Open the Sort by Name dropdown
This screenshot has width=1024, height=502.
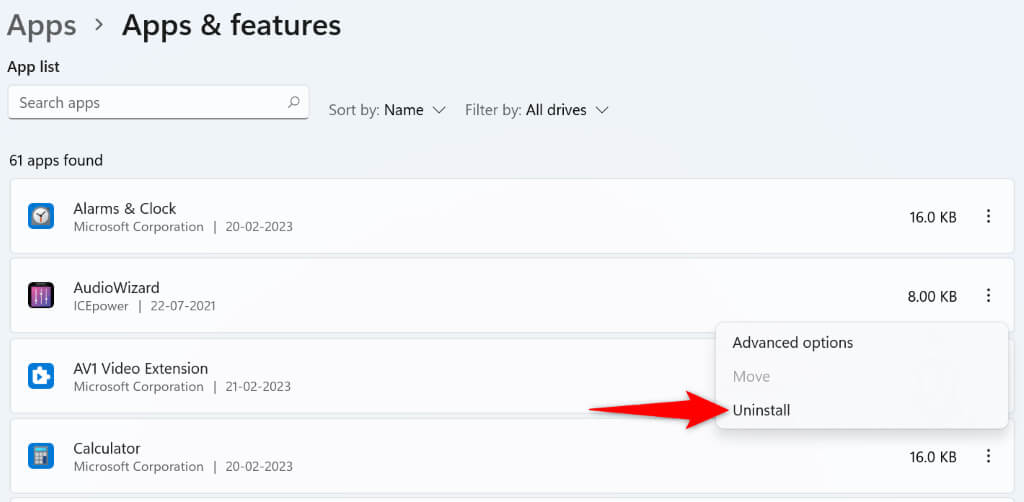pyautogui.click(x=387, y=110)
